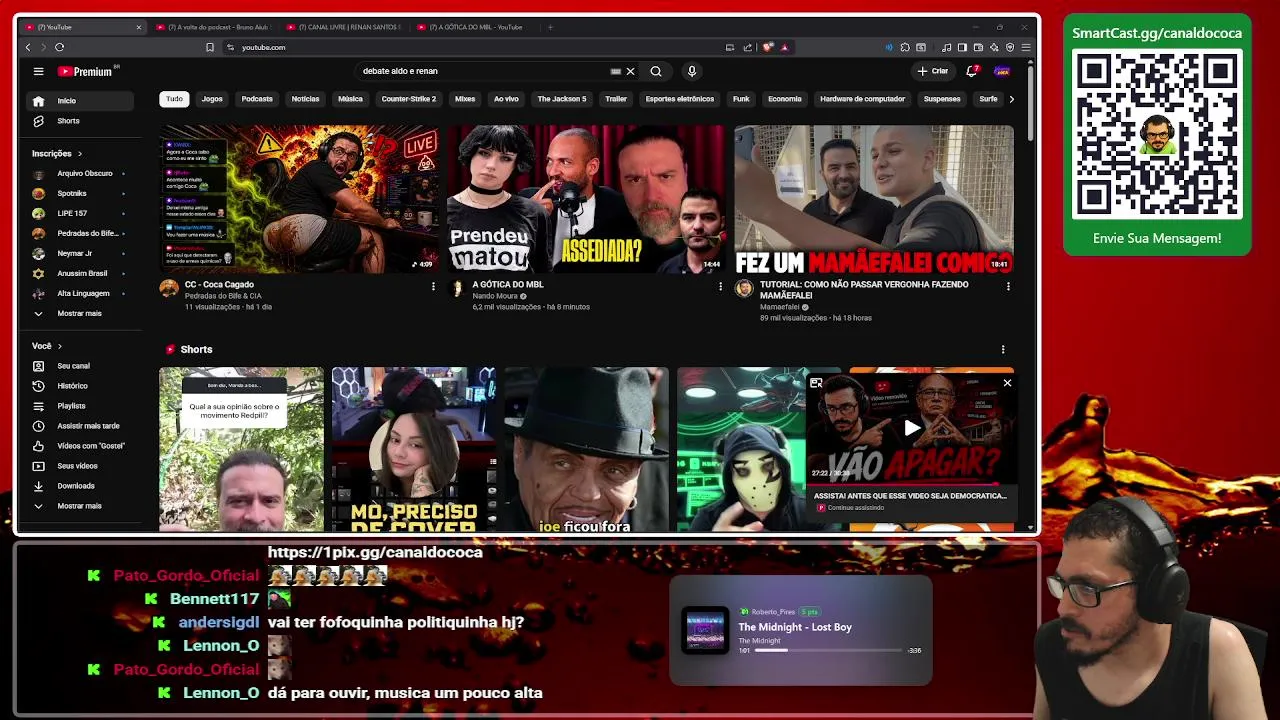Screen dimensions: 1280x720
Task: Play the miniplayer video
Action: (912, 428)
